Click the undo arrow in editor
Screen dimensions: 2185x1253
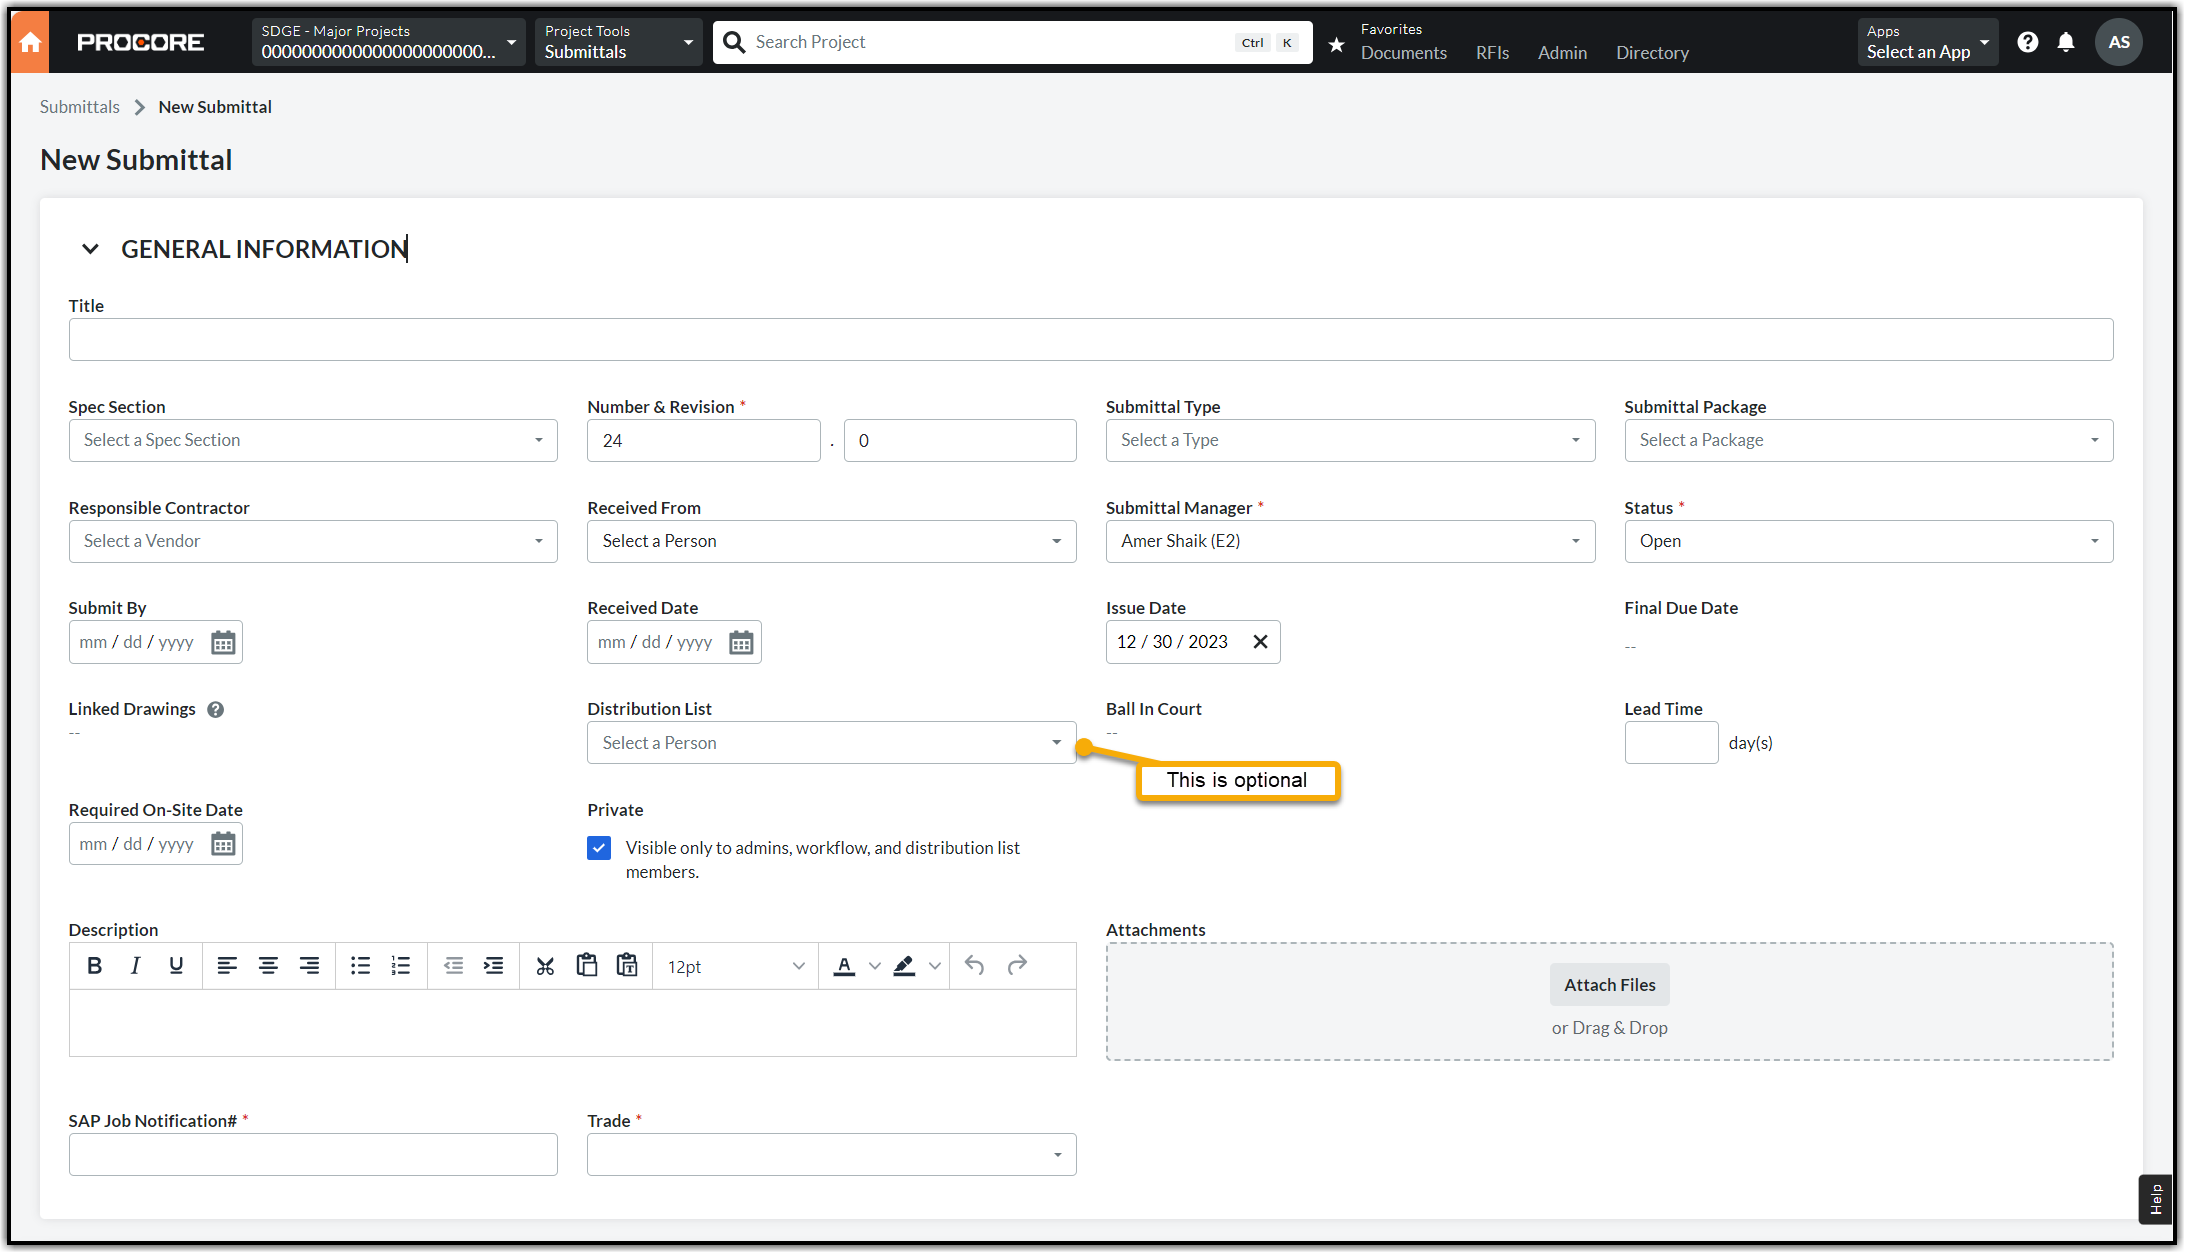tap(974, 966)
